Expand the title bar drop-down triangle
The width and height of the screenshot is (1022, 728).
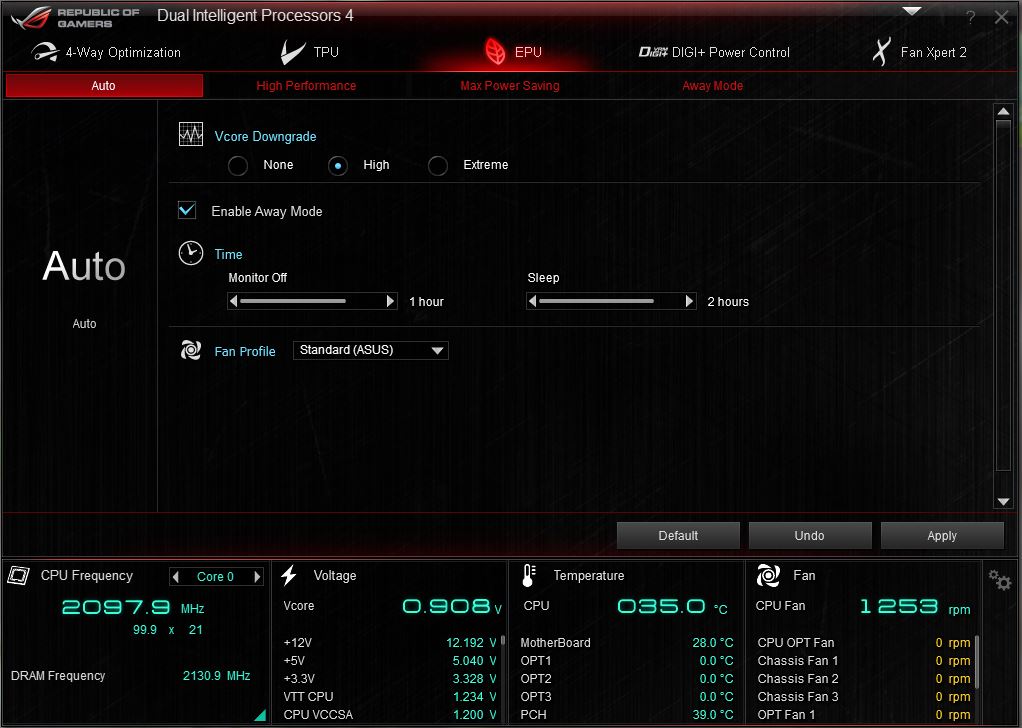click(911, 11)
